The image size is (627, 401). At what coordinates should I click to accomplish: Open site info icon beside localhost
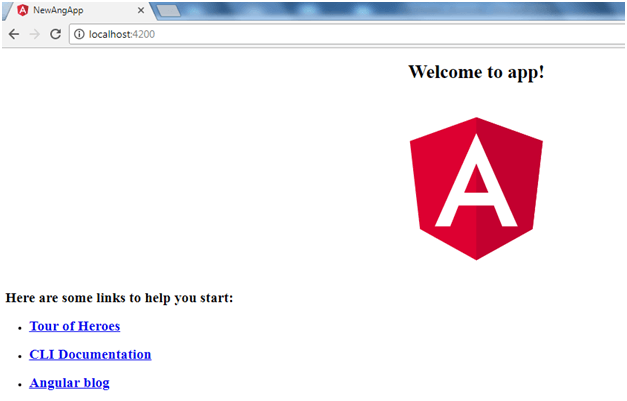[80, 34]
